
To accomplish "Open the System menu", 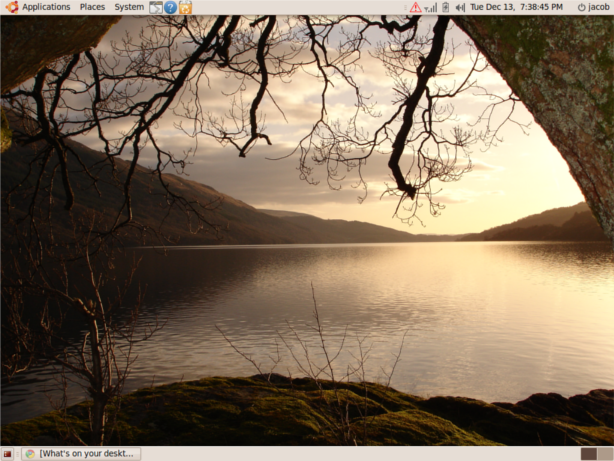I will (129, 7).
